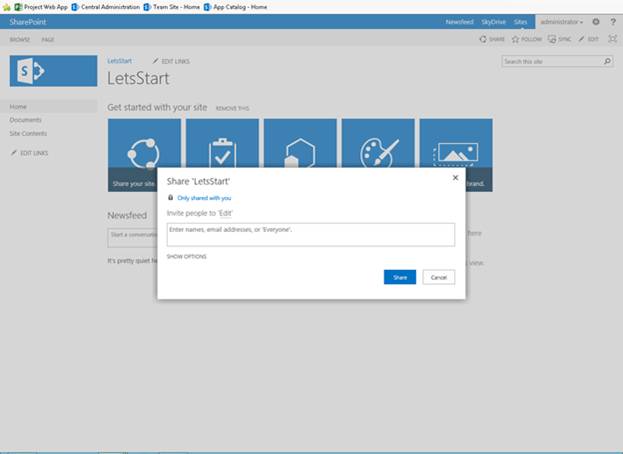Click the focus on content icon

[x=613, y=39]
